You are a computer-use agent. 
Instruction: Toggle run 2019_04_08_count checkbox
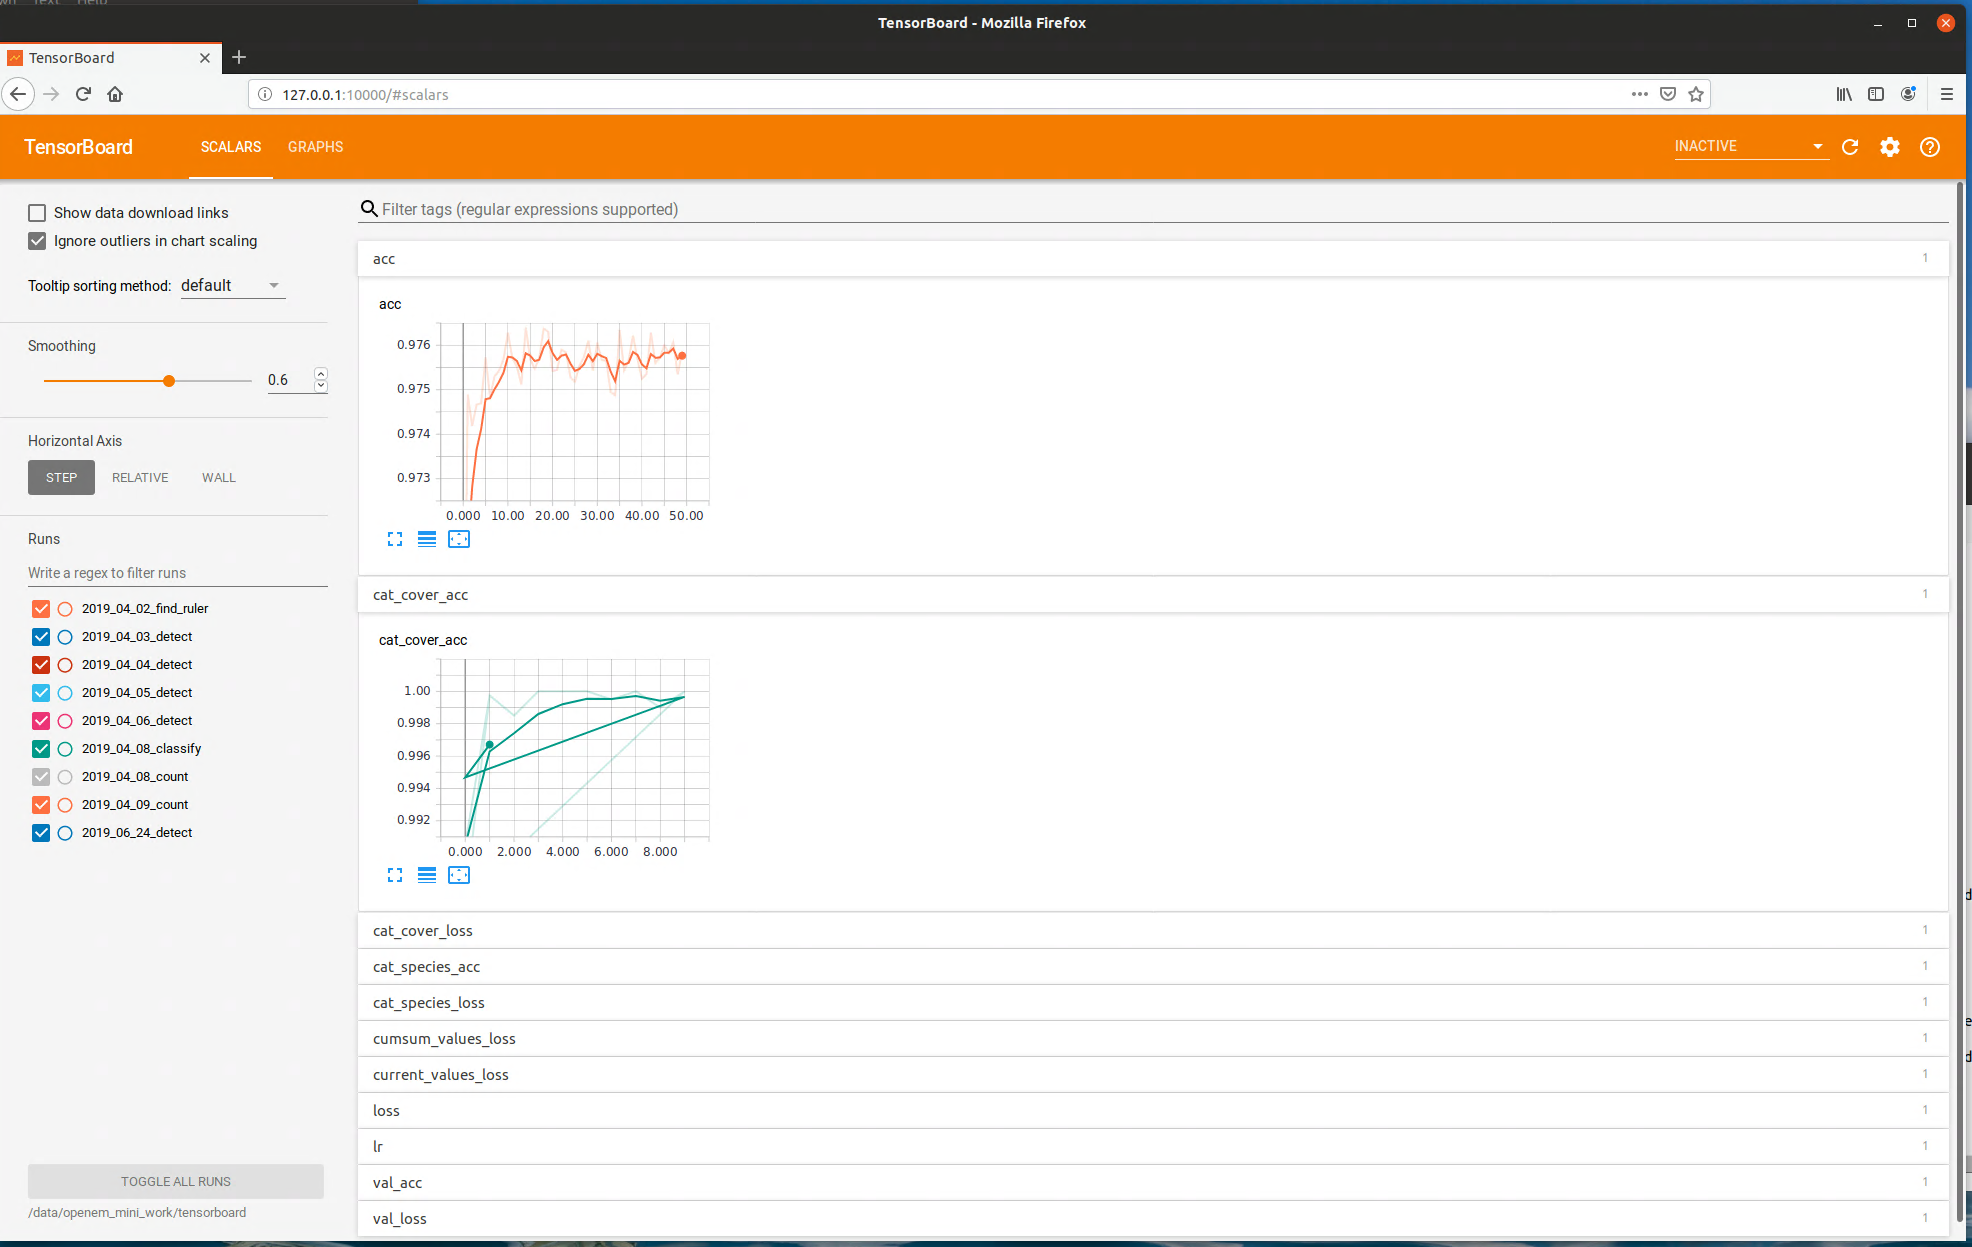pyautogui.click(x=41, y=777)
